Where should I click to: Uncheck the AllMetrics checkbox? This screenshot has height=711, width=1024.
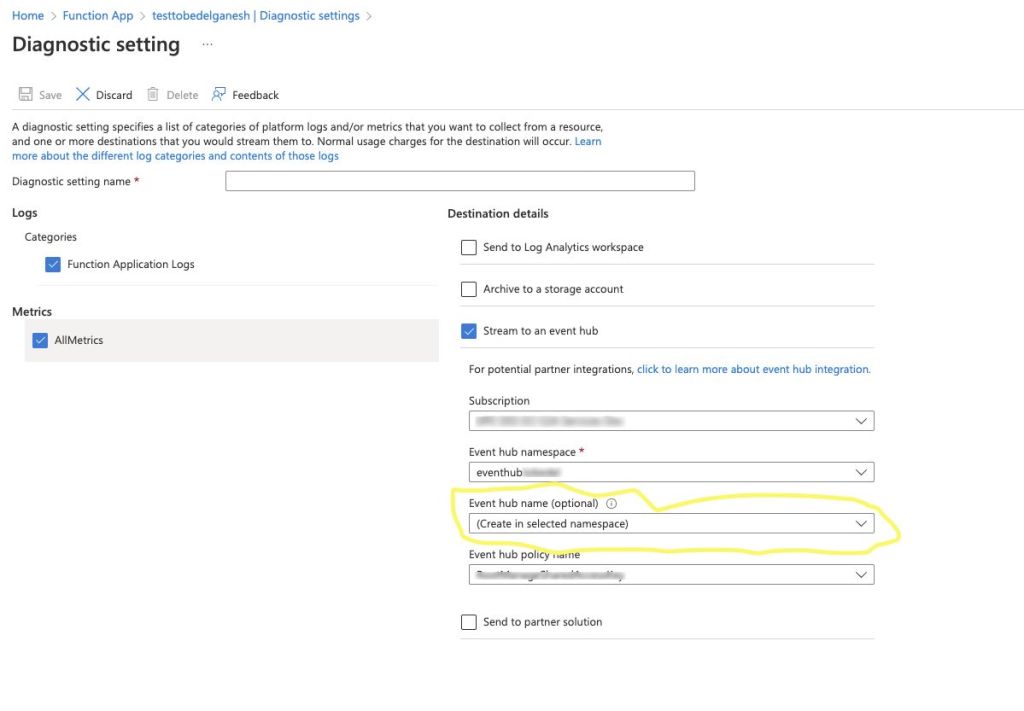pos(40,340)
